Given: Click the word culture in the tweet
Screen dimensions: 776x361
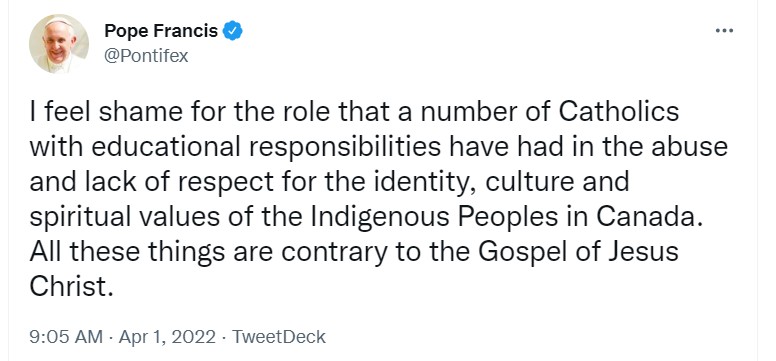Looking at the screenshot, I should tap(527, 182).
